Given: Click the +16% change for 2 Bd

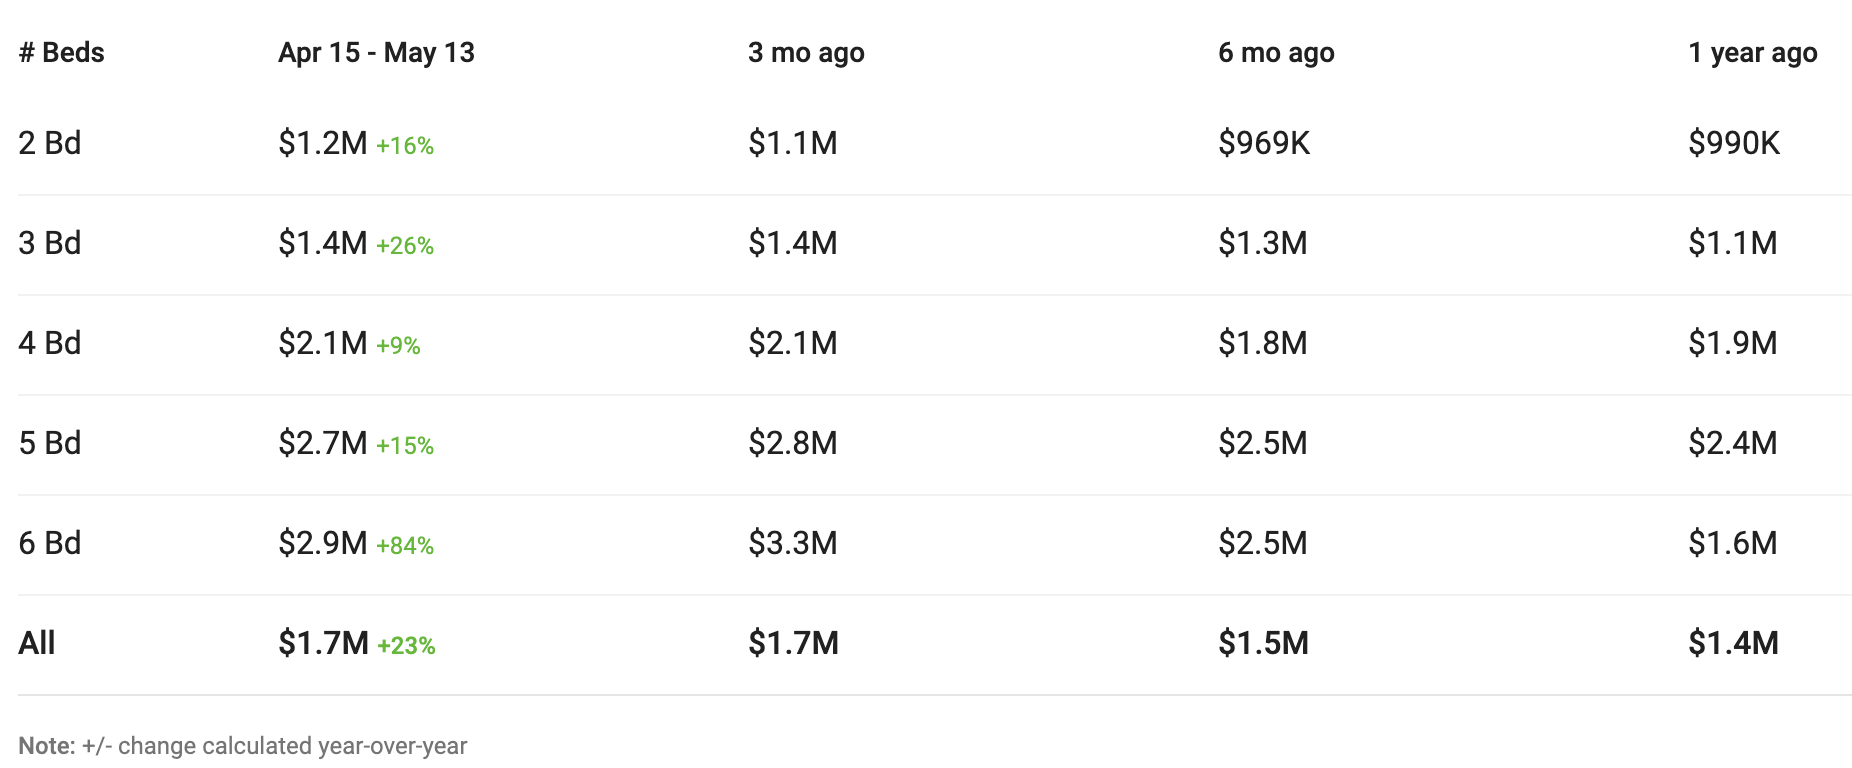Looking at the screenshot, I should (405, 146).
